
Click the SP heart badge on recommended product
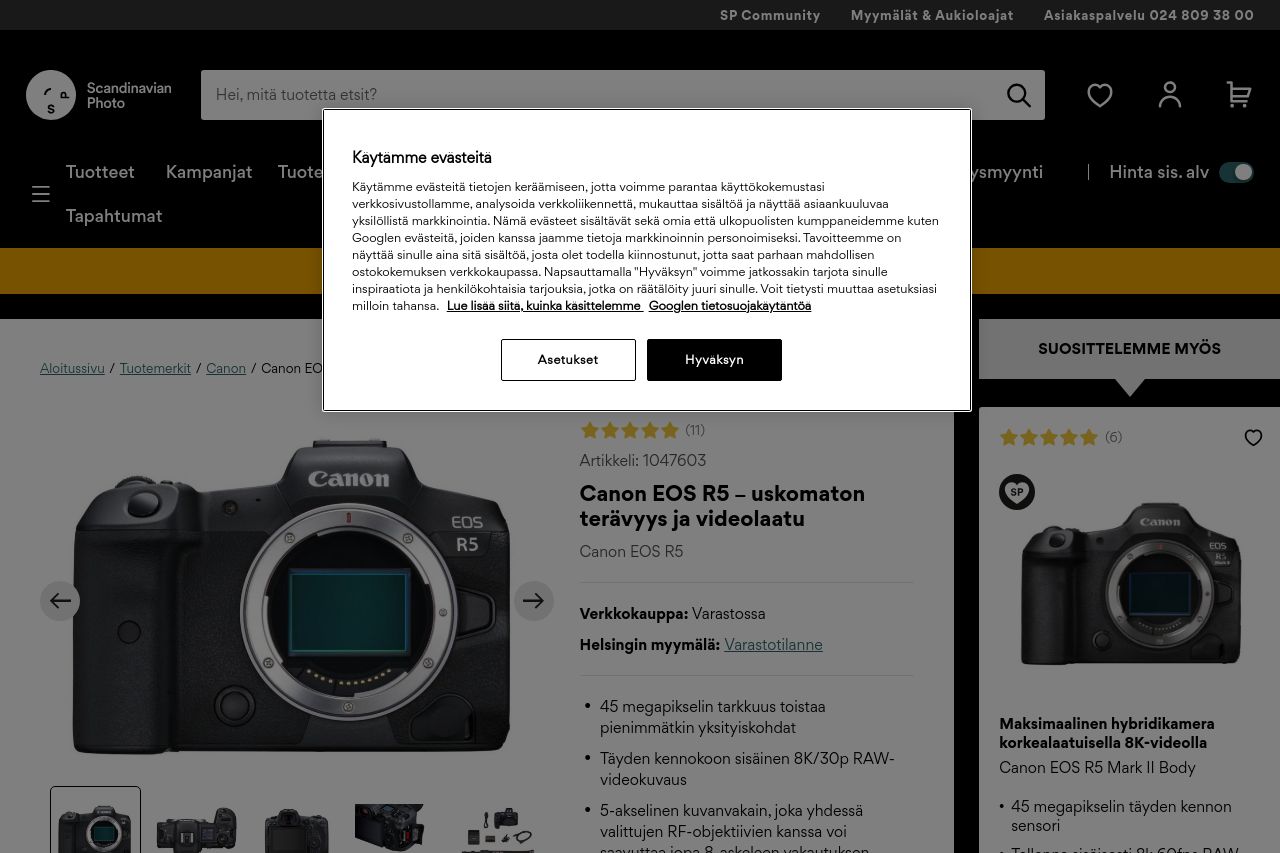1017,492
